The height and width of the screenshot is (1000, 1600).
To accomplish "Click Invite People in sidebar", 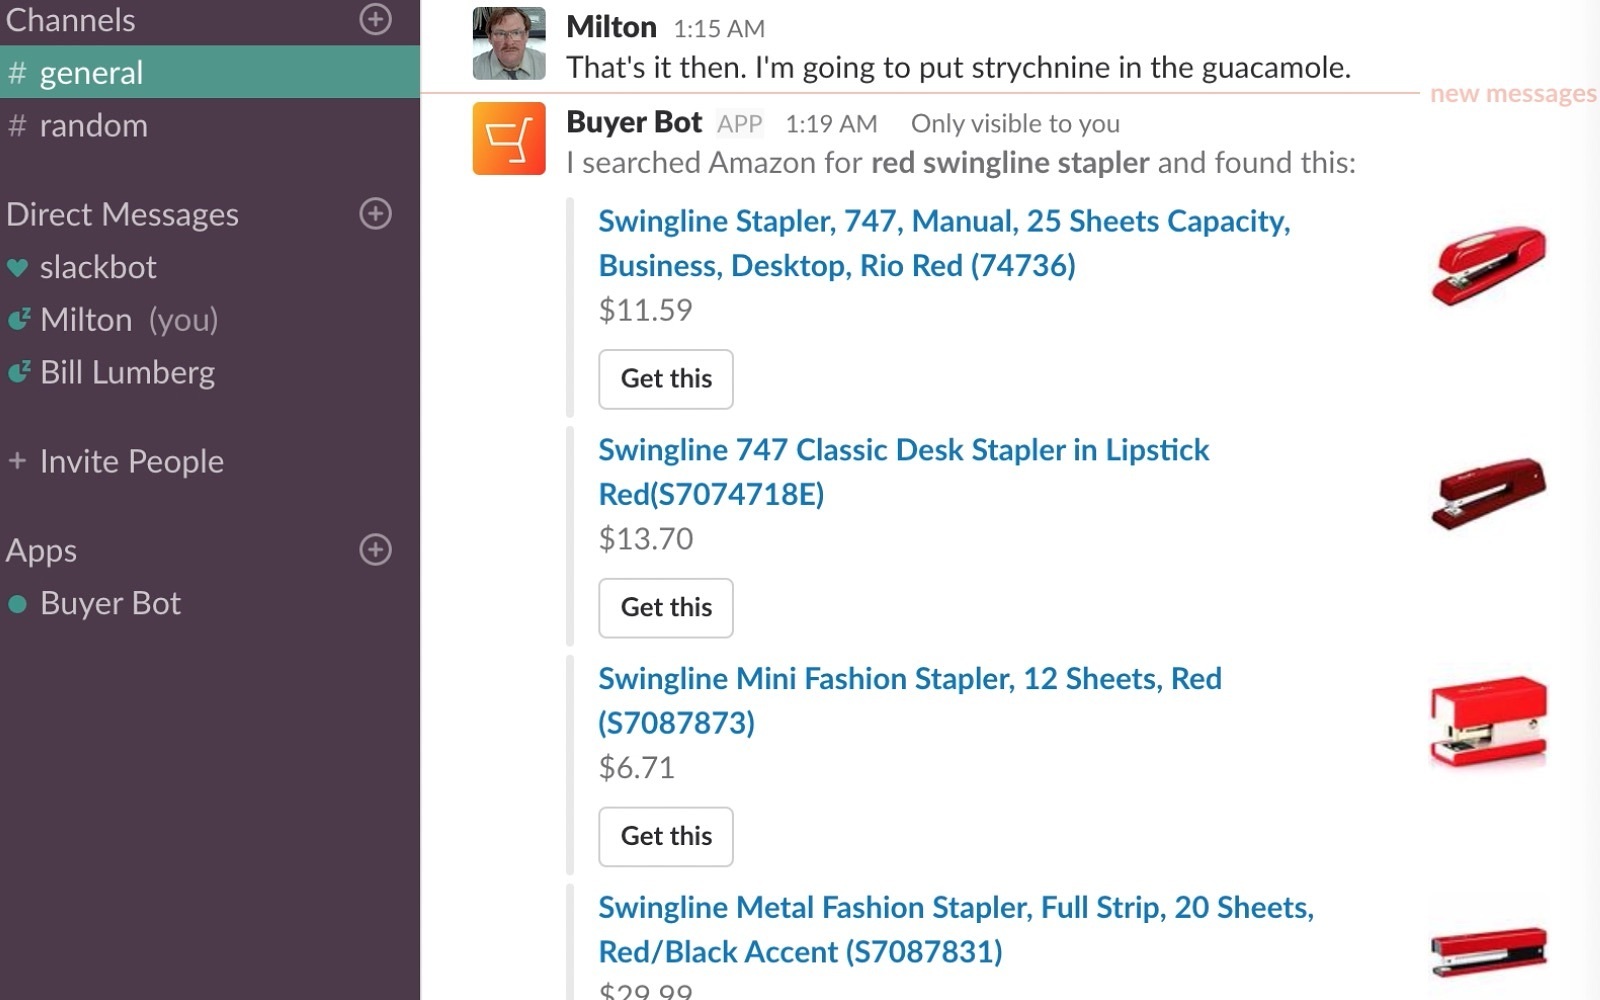I will tap(131, 461).
